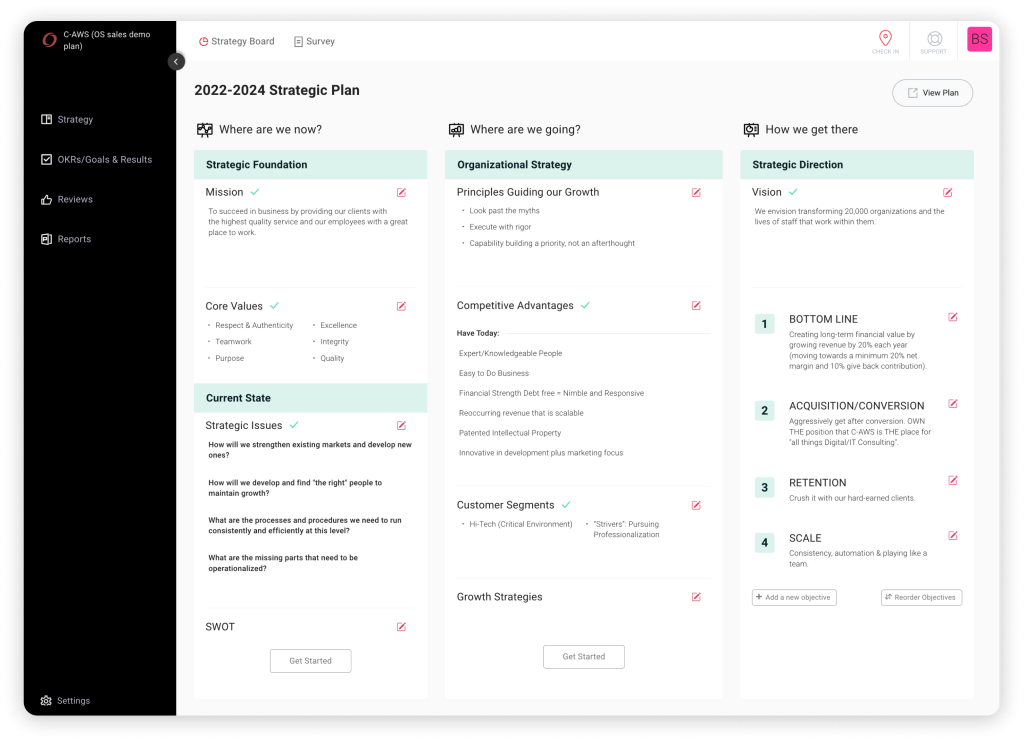Click Reorder Objectives button

921,597
